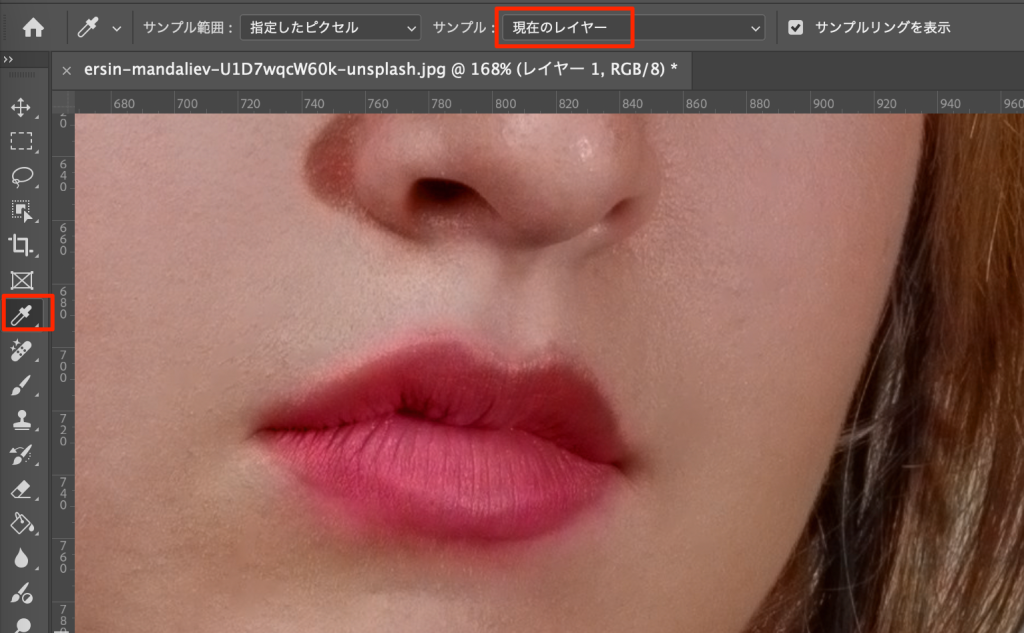Select the Crop tool
The width and height of the screenshot is (1024, 633).
pos(21,245)
